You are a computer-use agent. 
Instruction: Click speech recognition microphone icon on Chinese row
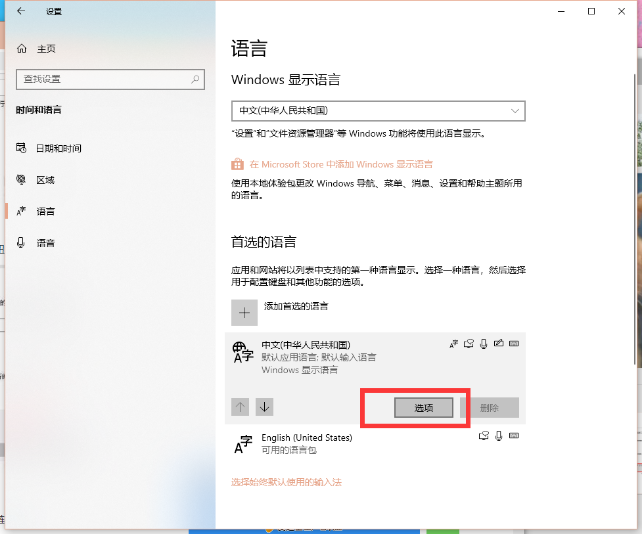(x=484, y=344)
